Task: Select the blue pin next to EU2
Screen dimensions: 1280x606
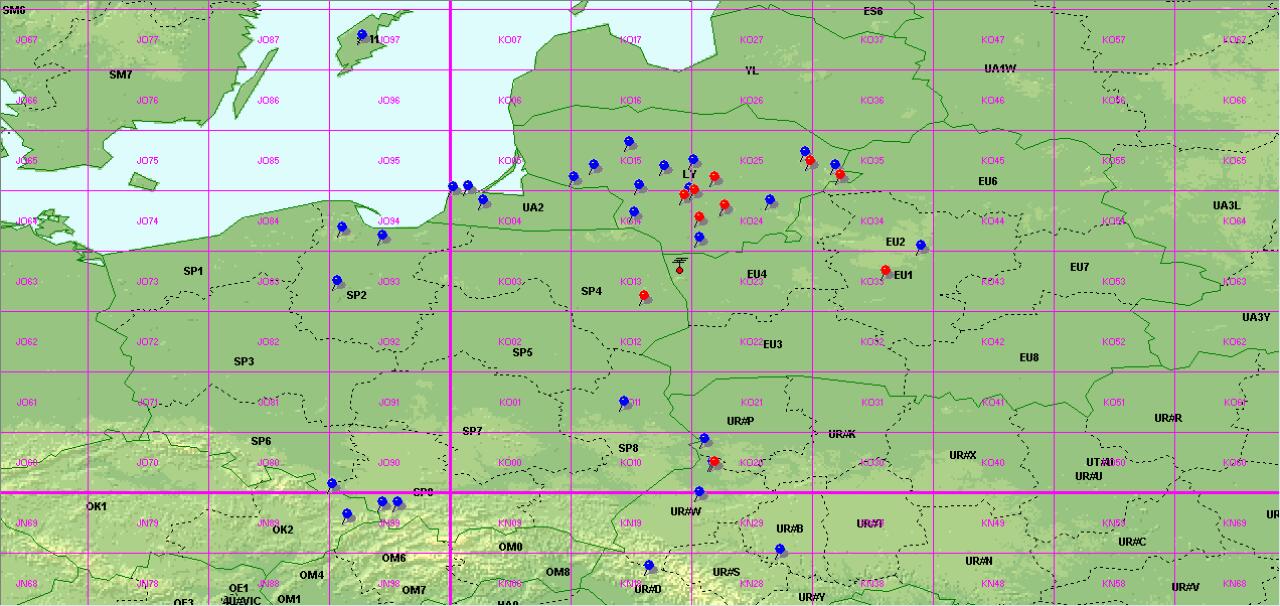Action: pos(921,245)
